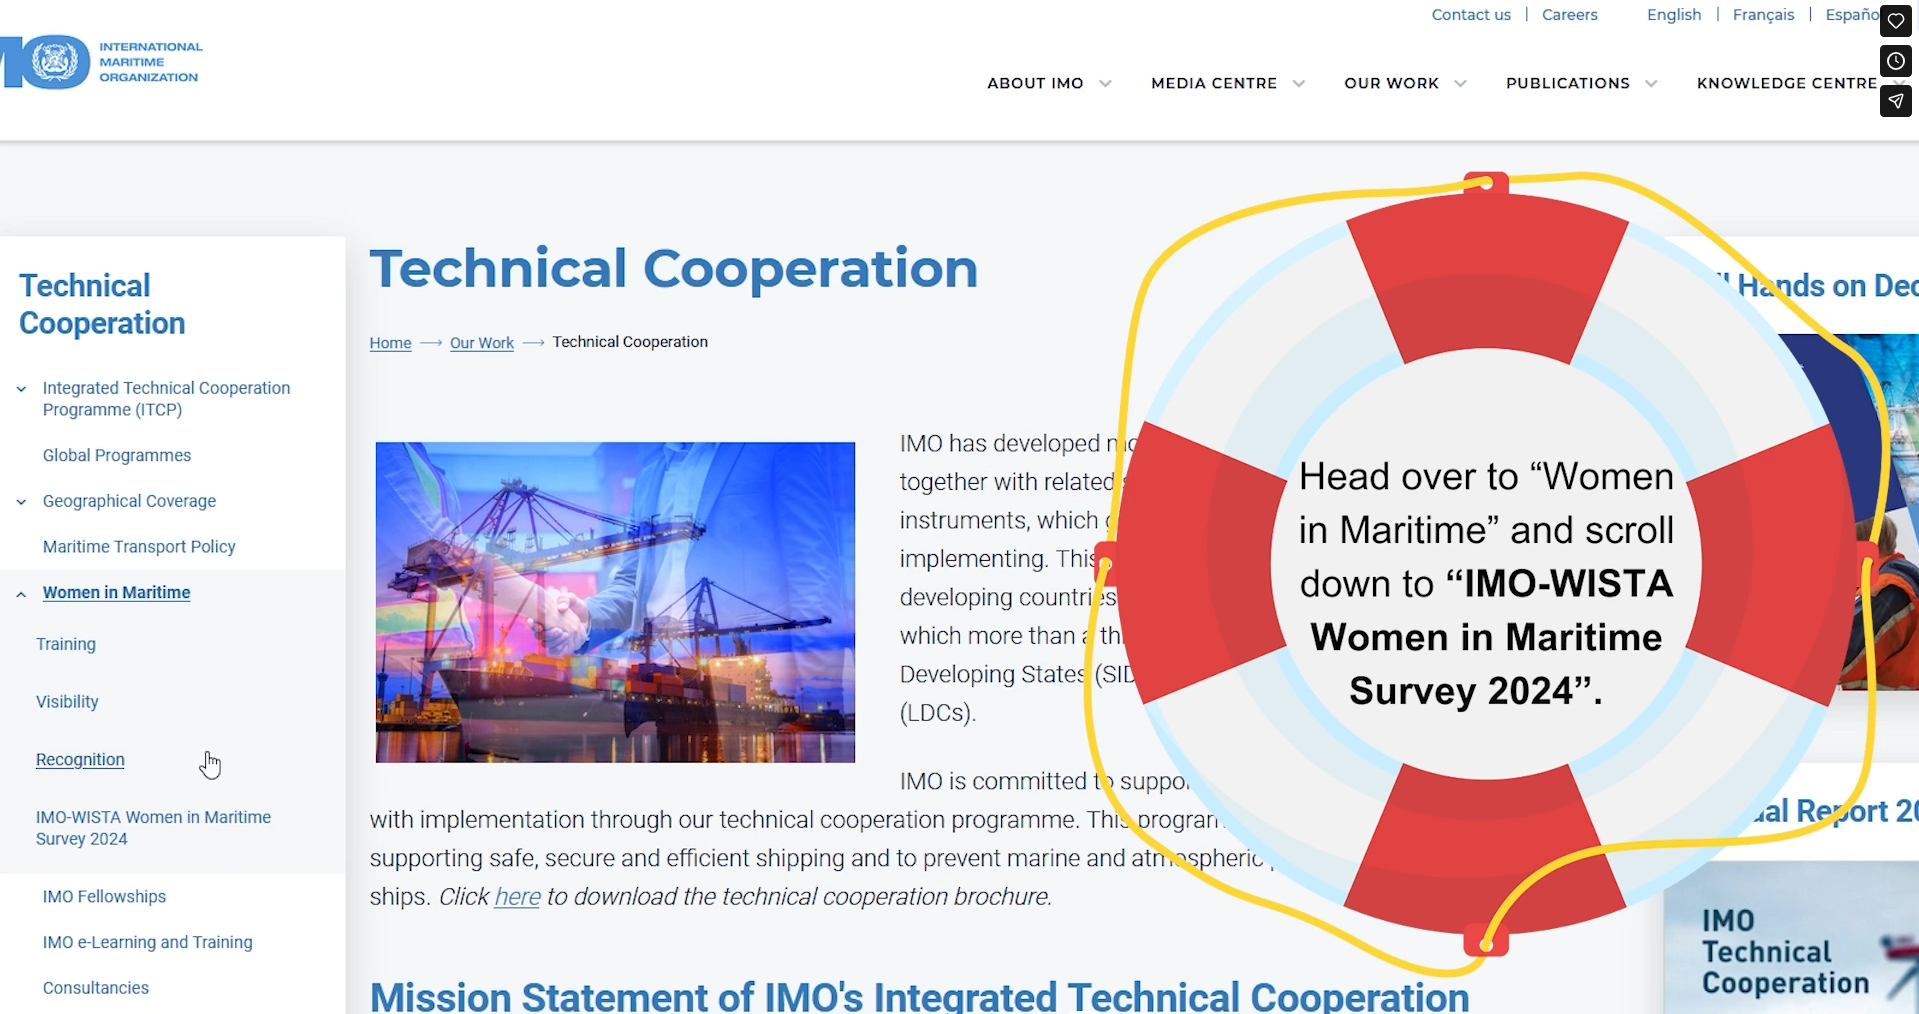Image resolution: width=1919 pixels, height=1014 pixels.
Task: Click the paper plane share icon
Action: point(1895,101)
